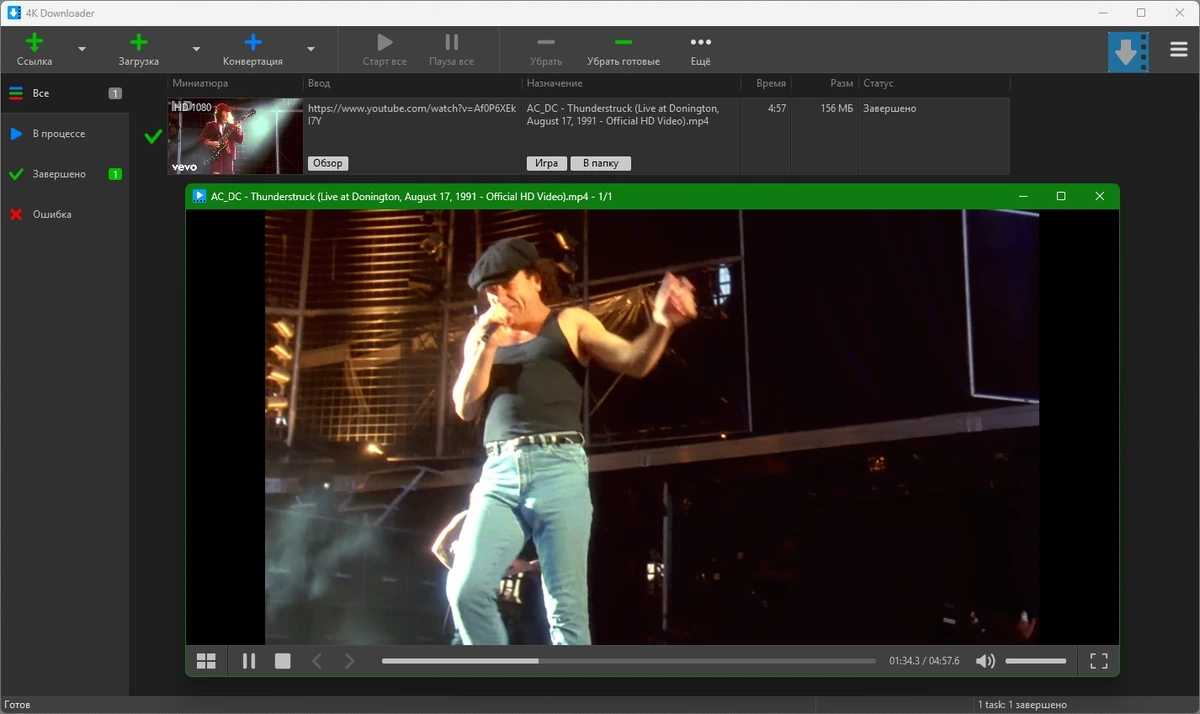Viewport: 1200px width, 714px height.
Task: Select the Завершено sidebar filter
Action: [x=65, y=174]
